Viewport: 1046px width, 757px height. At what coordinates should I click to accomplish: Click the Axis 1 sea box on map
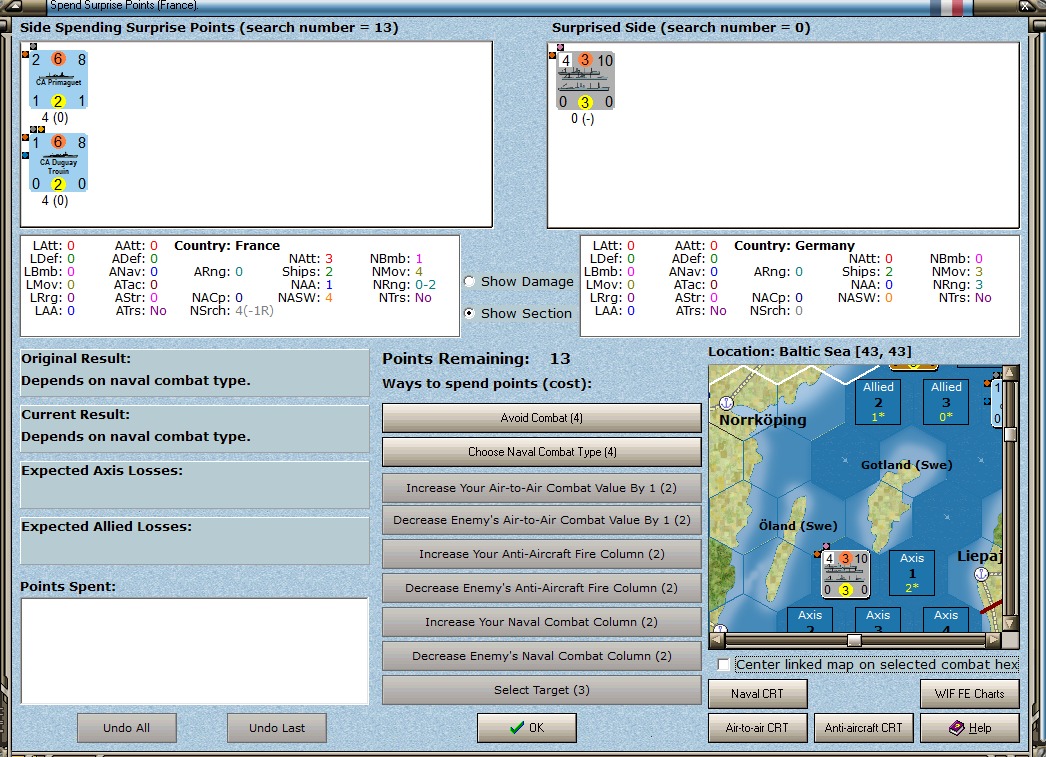pos(912,573)
